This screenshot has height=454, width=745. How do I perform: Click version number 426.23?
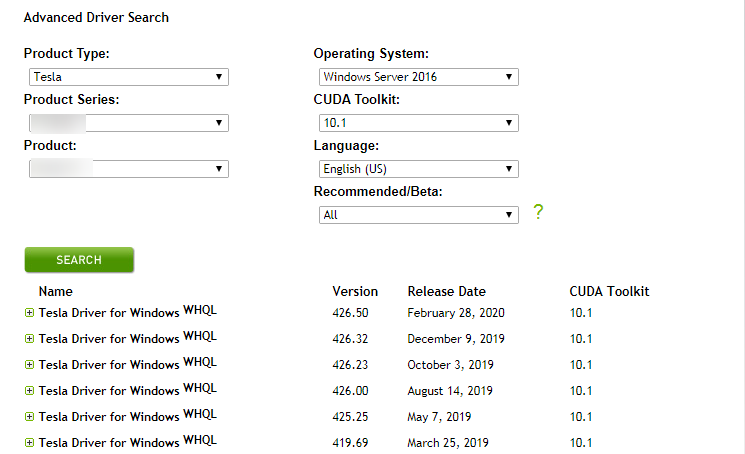pyautogui.click(x=350, y=365)
